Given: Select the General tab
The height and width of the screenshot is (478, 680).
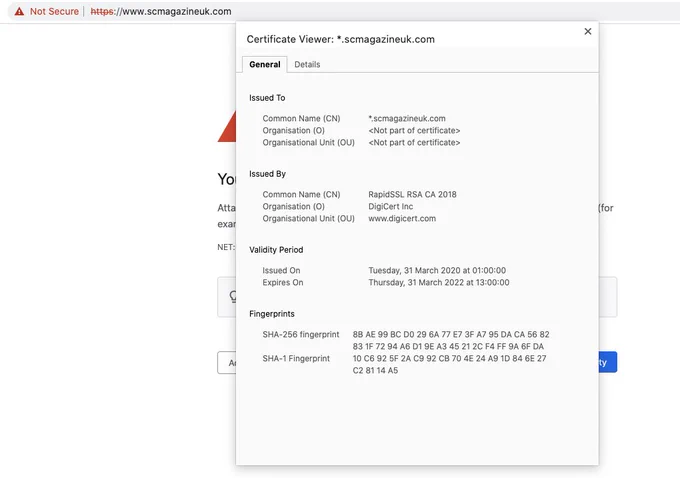Looking at the screenshot, I should tap(265, 65).
